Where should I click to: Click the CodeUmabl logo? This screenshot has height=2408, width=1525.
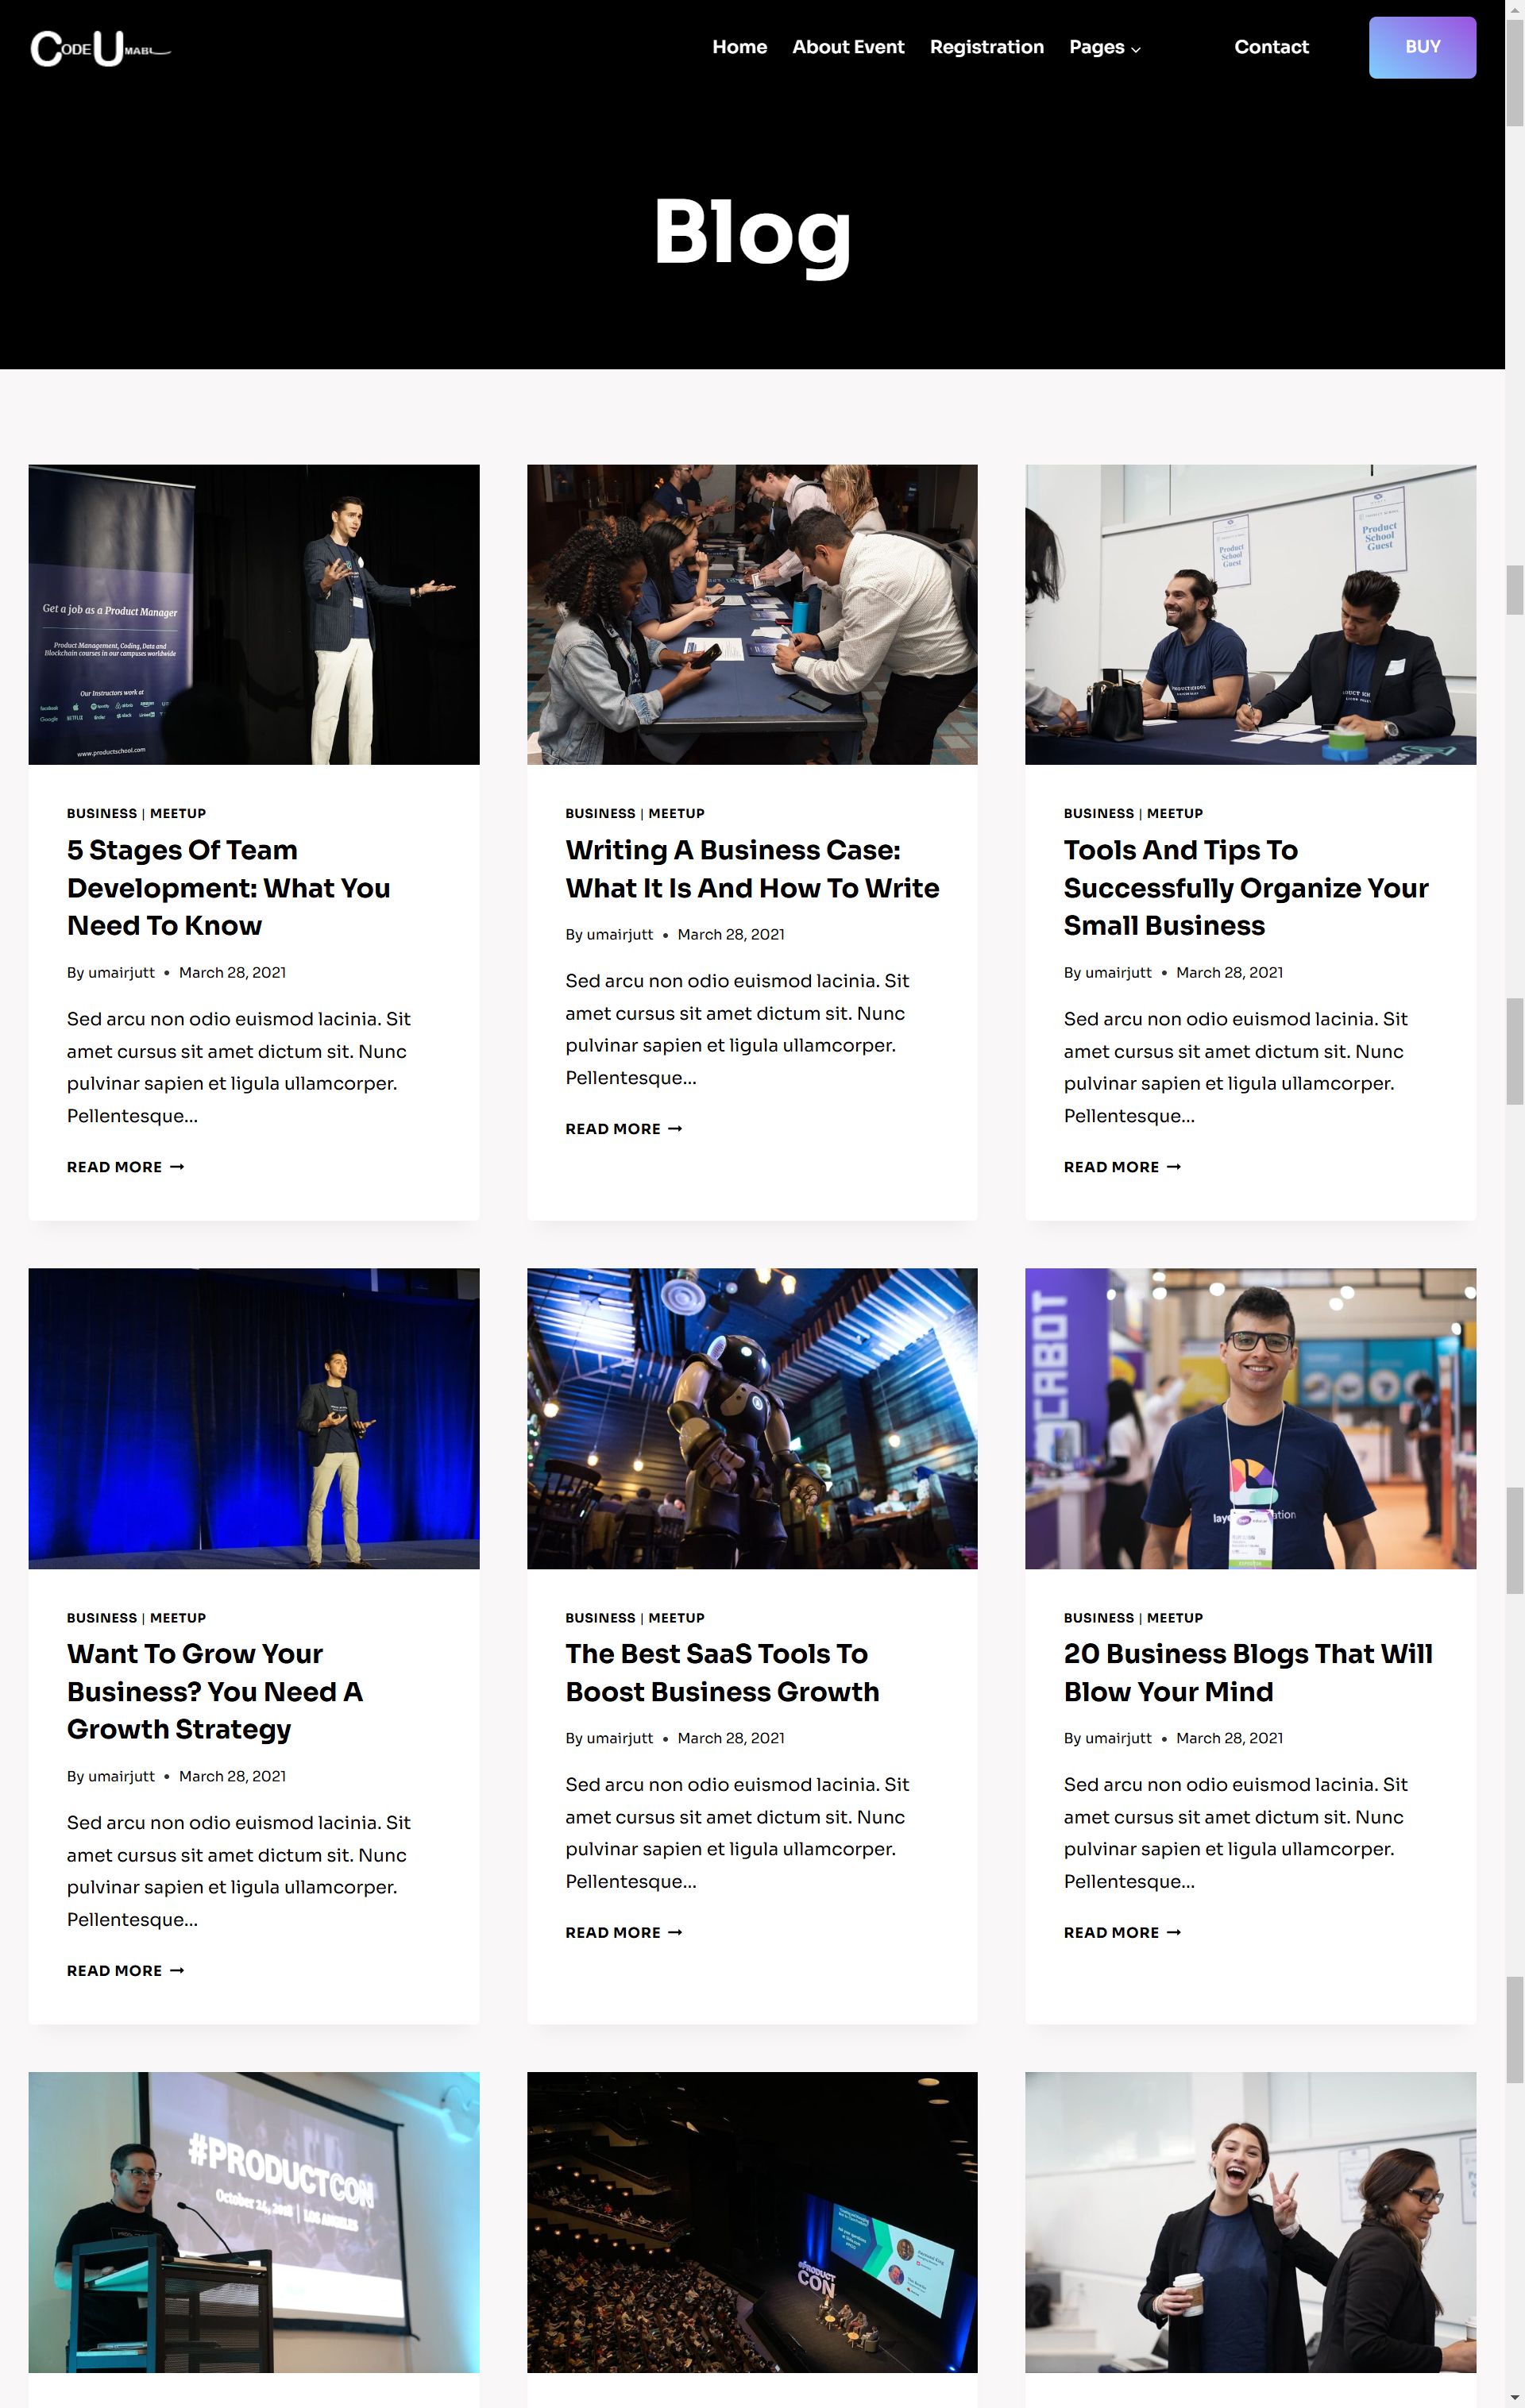coord(100,48)
